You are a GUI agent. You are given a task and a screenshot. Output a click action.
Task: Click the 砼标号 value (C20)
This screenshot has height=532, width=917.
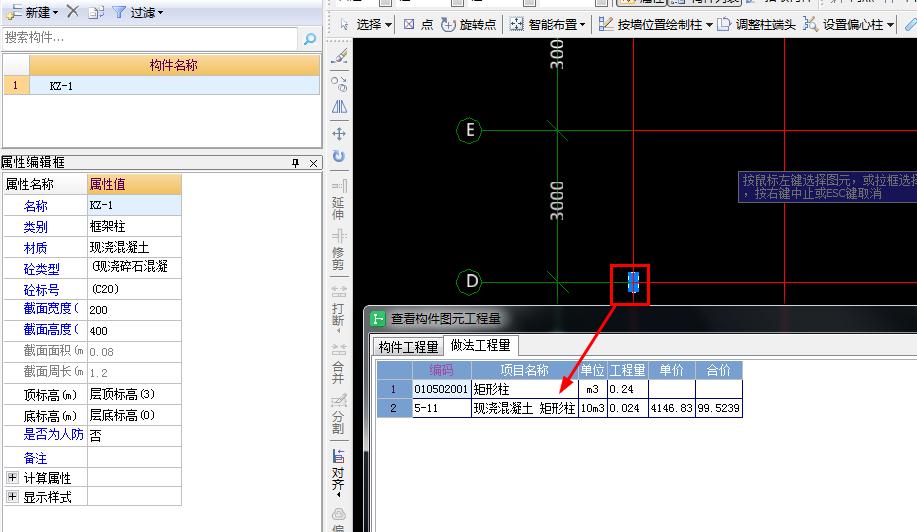tap(134, 289)
